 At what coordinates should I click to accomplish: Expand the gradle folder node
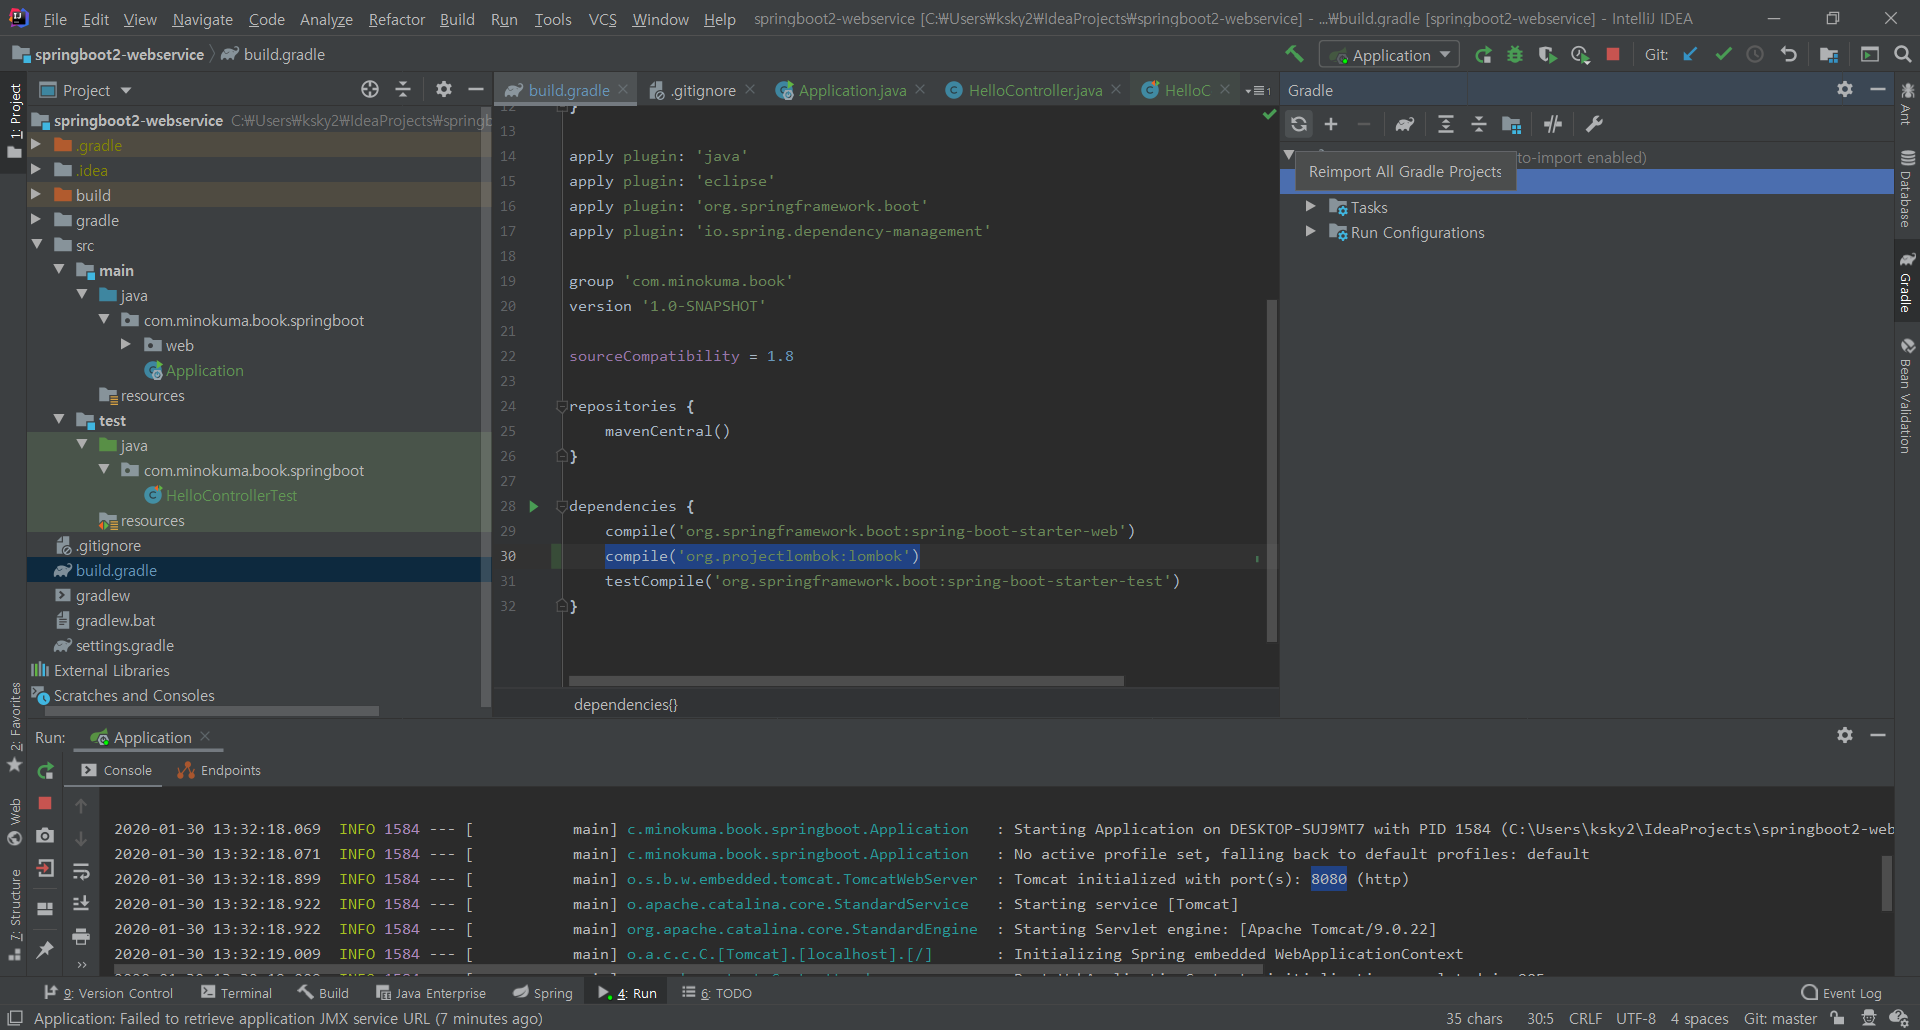point(36,219)
